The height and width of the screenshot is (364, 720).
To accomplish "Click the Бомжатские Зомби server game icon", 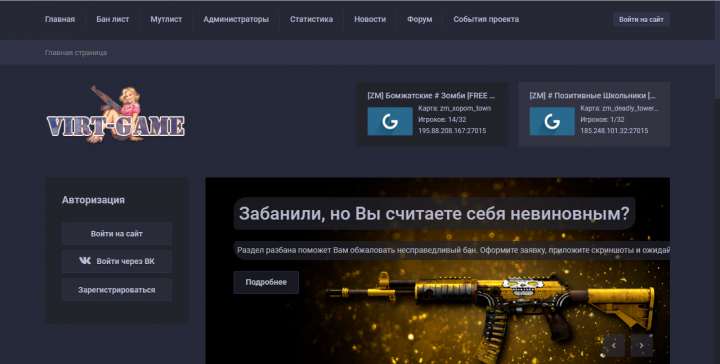I will [x=390, y=121].
